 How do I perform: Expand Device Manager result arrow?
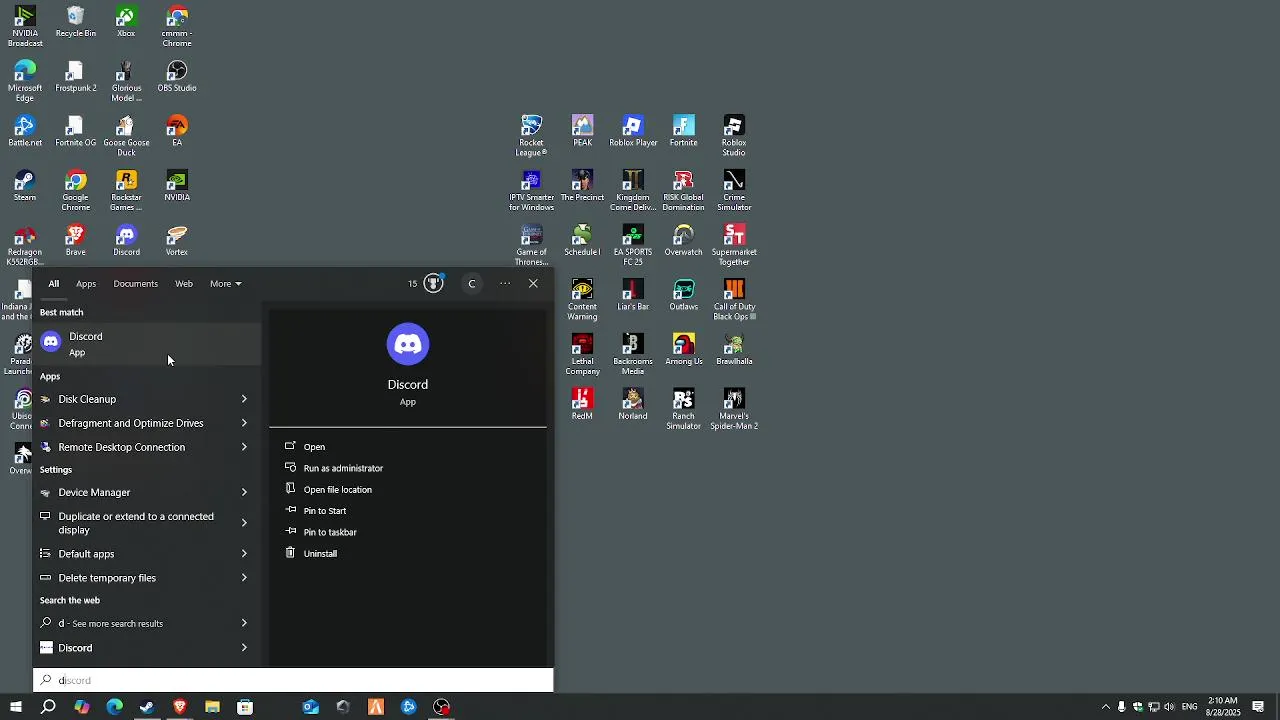click(244, 492)
